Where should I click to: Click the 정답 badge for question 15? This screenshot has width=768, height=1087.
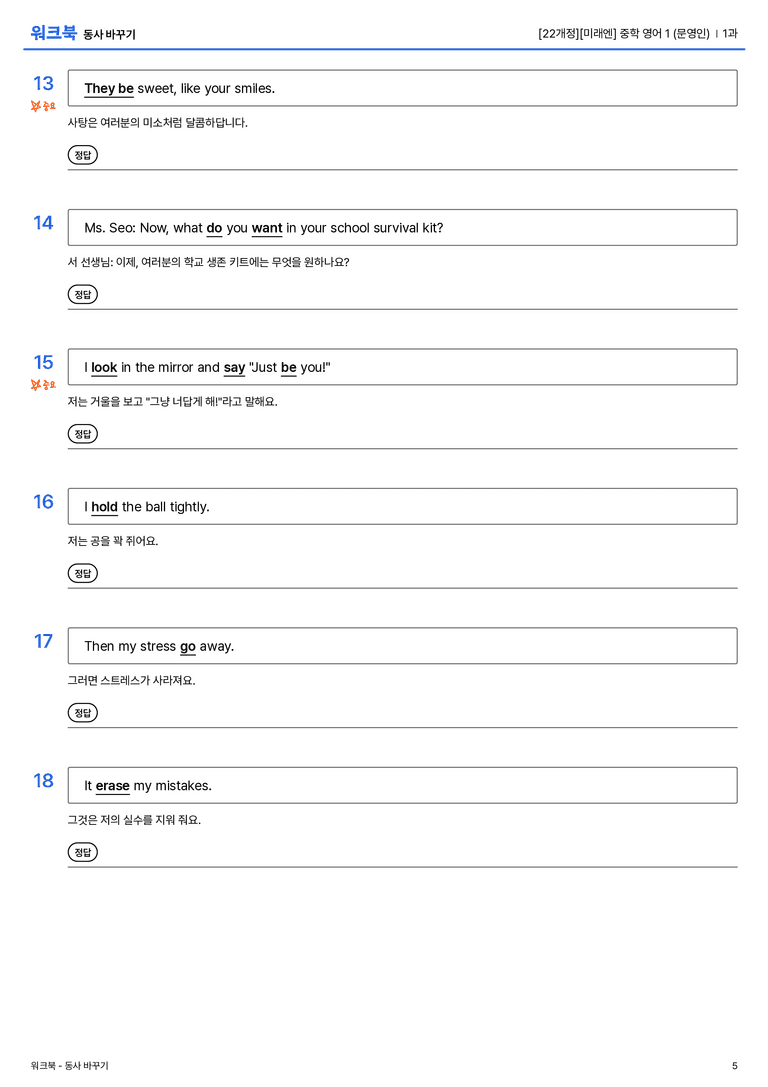click(82, 434)
